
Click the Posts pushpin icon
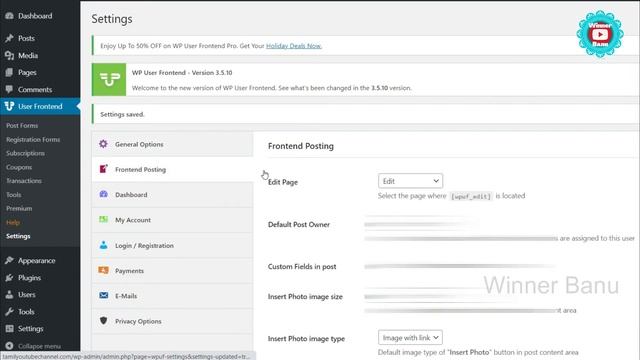[x=9, y=38]
